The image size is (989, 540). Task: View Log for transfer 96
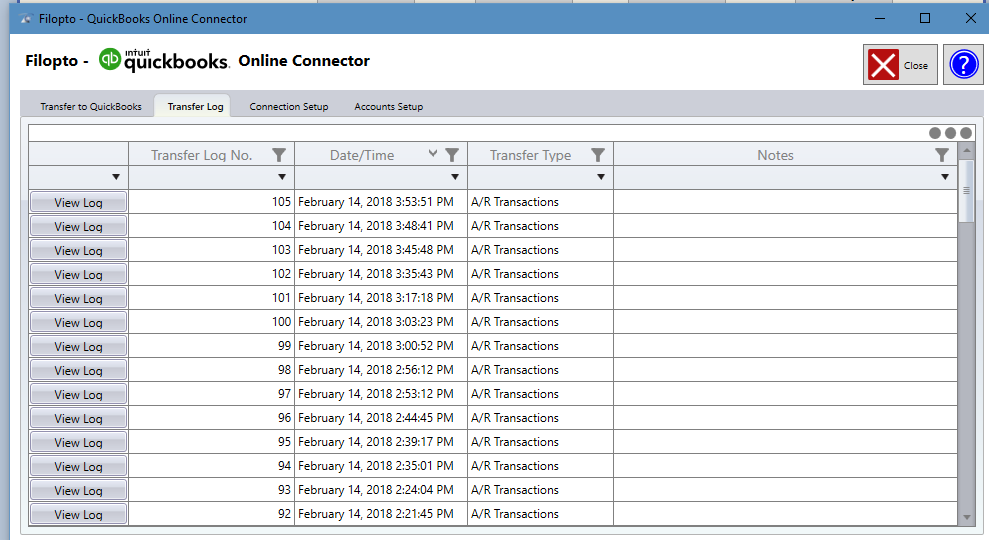[78, 418]
